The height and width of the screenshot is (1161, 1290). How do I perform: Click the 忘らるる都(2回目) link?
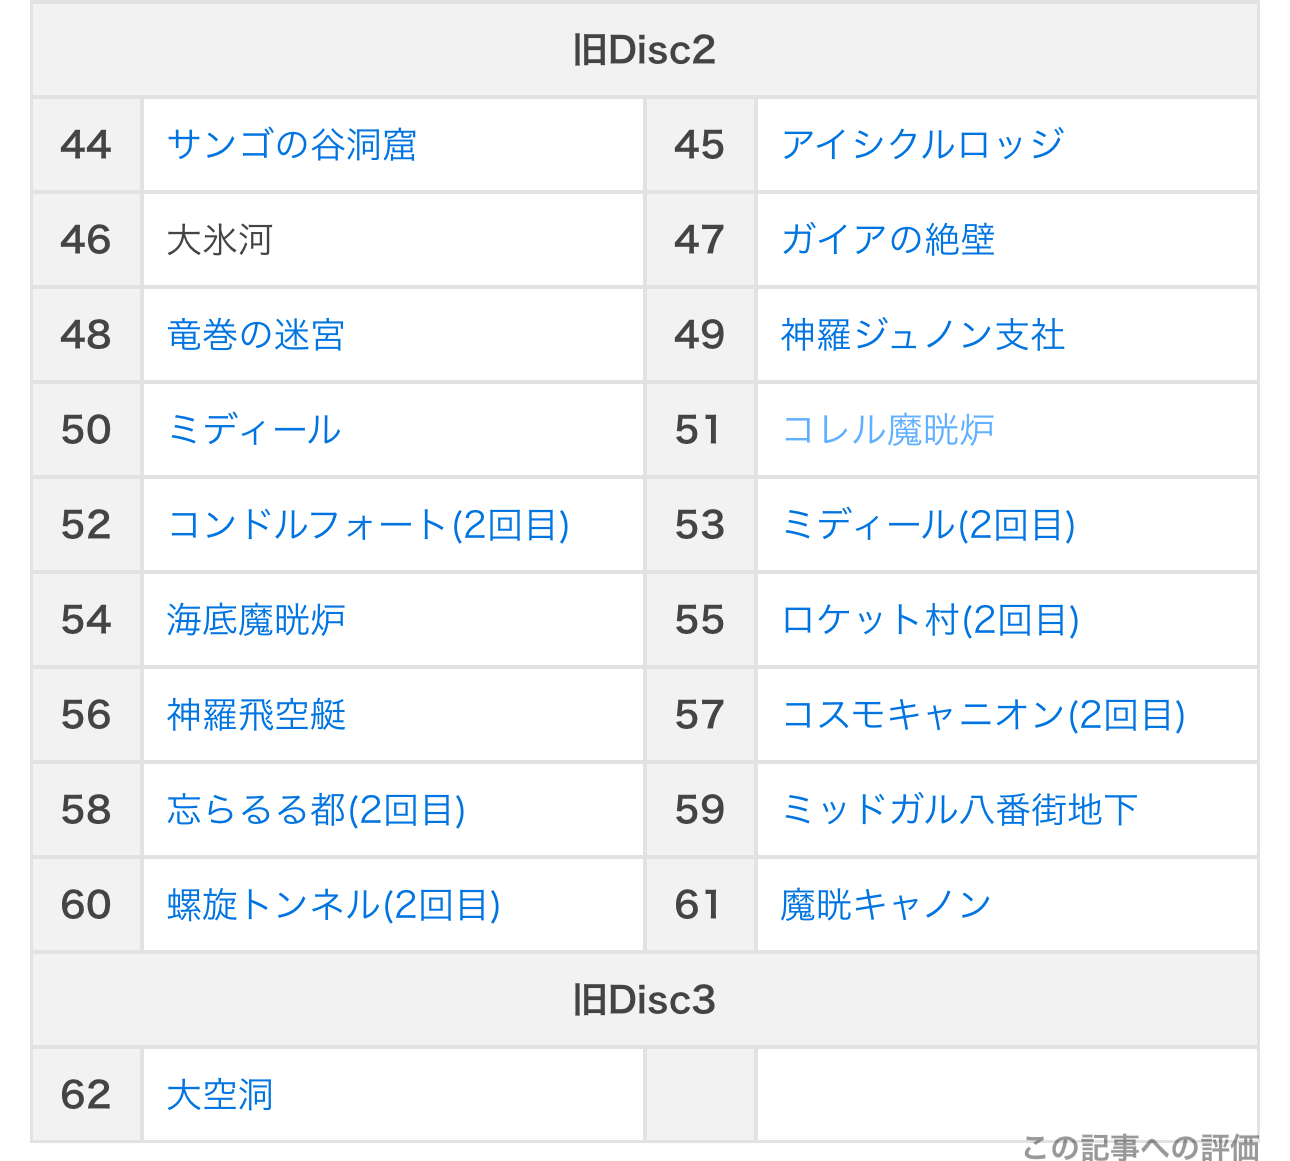(x=316, y=810)
